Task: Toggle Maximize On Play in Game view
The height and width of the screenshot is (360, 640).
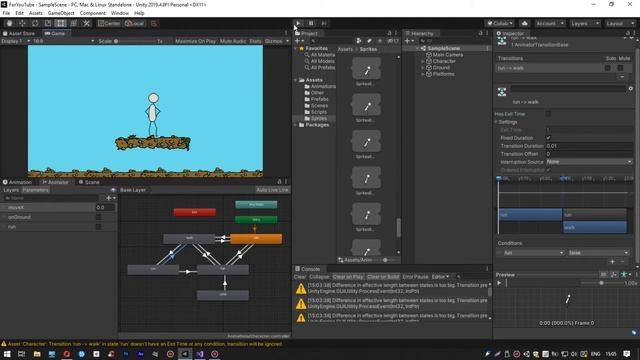Action: coord(196,41)
